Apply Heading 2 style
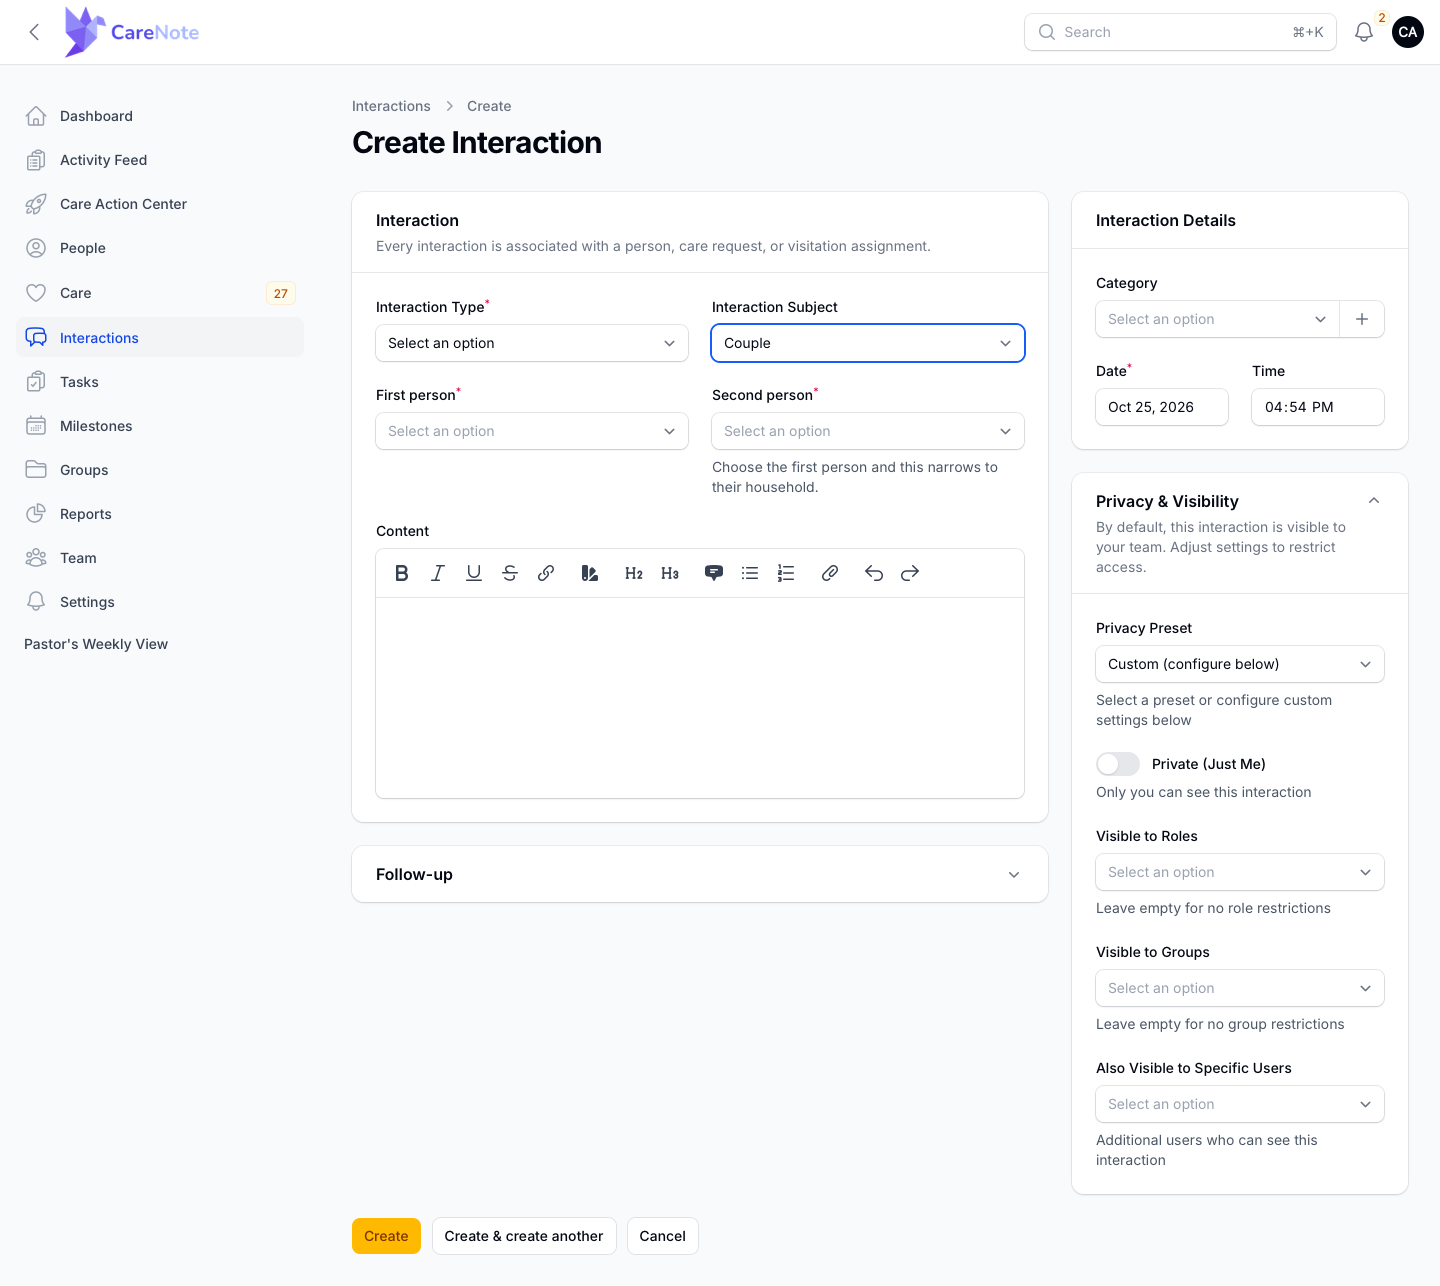This screenshot has width=1440, height=1286. (634, 573)
